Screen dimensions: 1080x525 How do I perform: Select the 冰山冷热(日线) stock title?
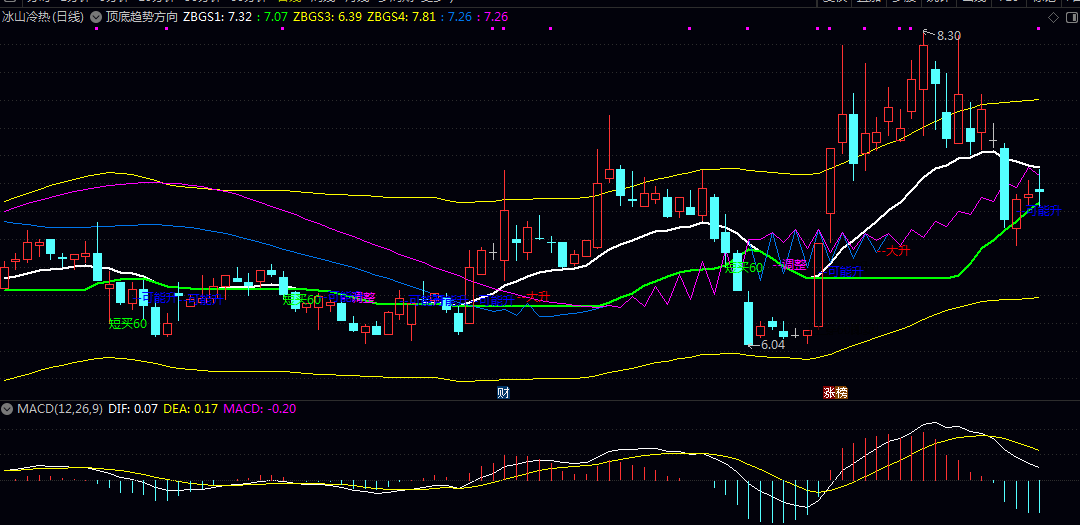tap(42, 17)
